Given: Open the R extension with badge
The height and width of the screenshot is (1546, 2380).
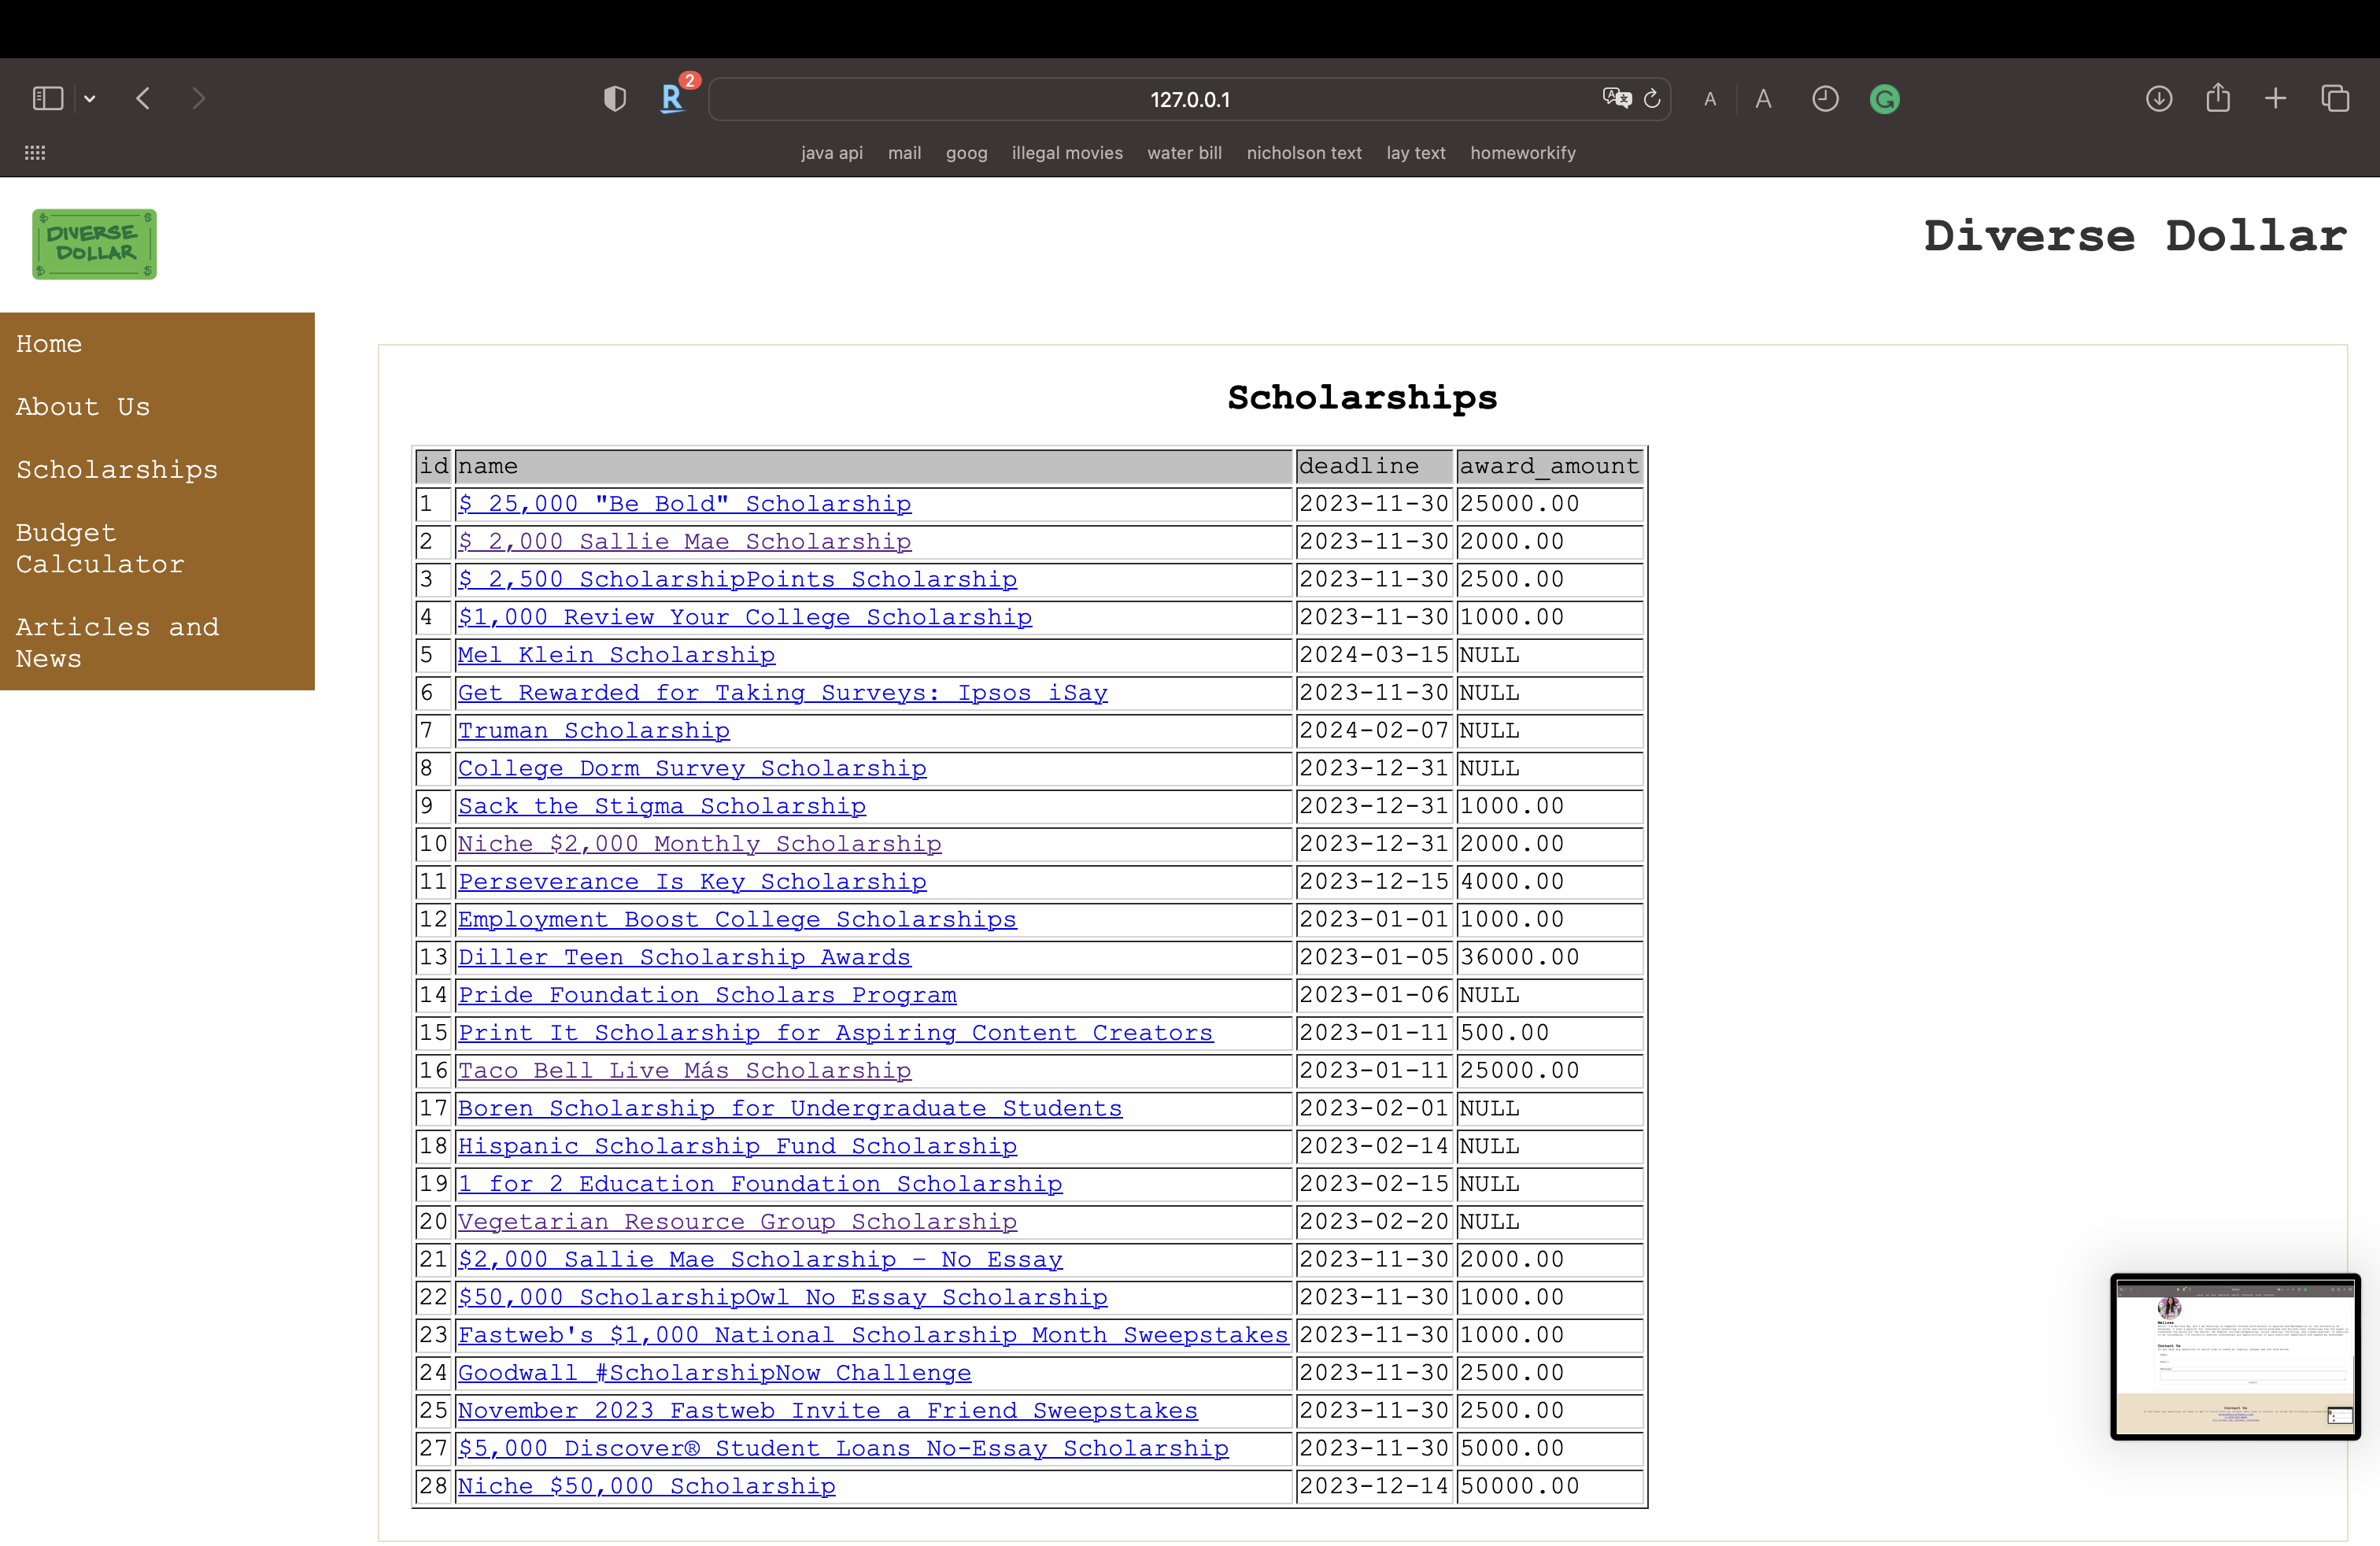Looking at the screenshot, I should click(673, 98).
